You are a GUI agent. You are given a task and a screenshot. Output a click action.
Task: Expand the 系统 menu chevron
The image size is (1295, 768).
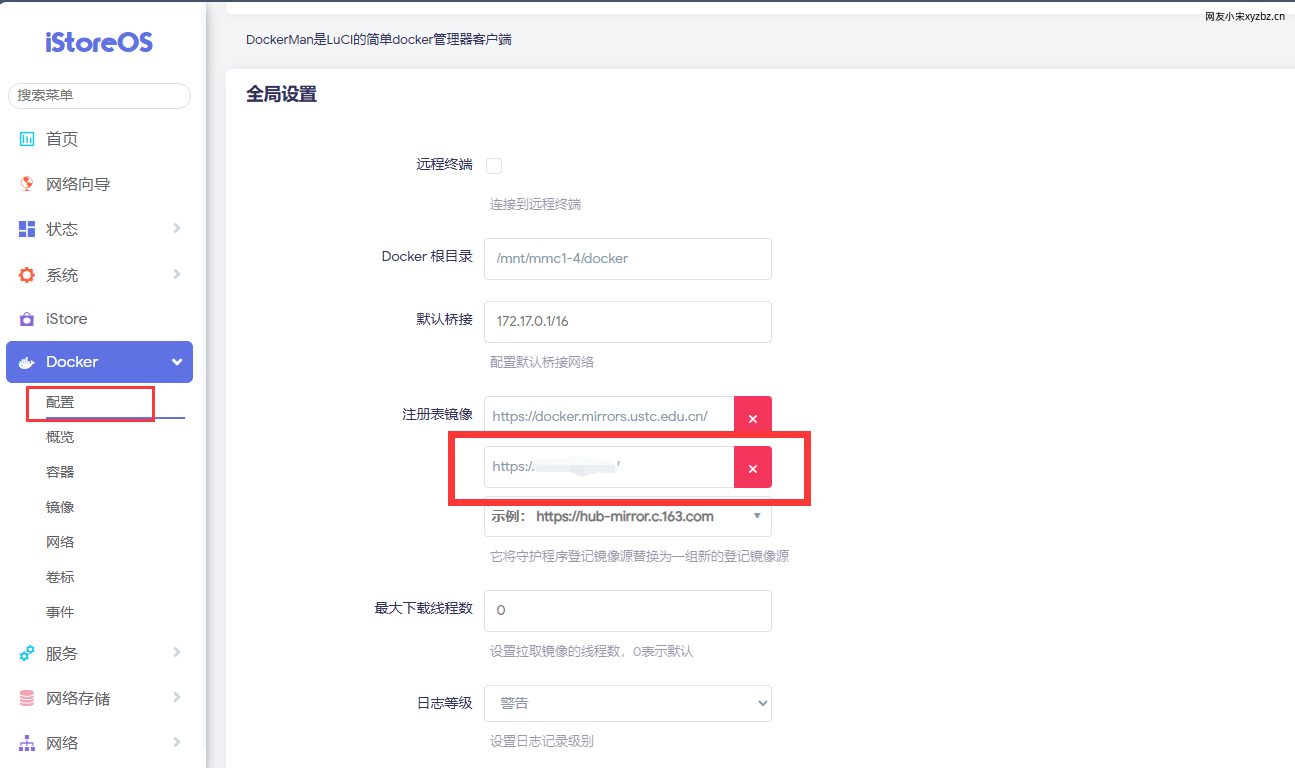pos(177,273)
